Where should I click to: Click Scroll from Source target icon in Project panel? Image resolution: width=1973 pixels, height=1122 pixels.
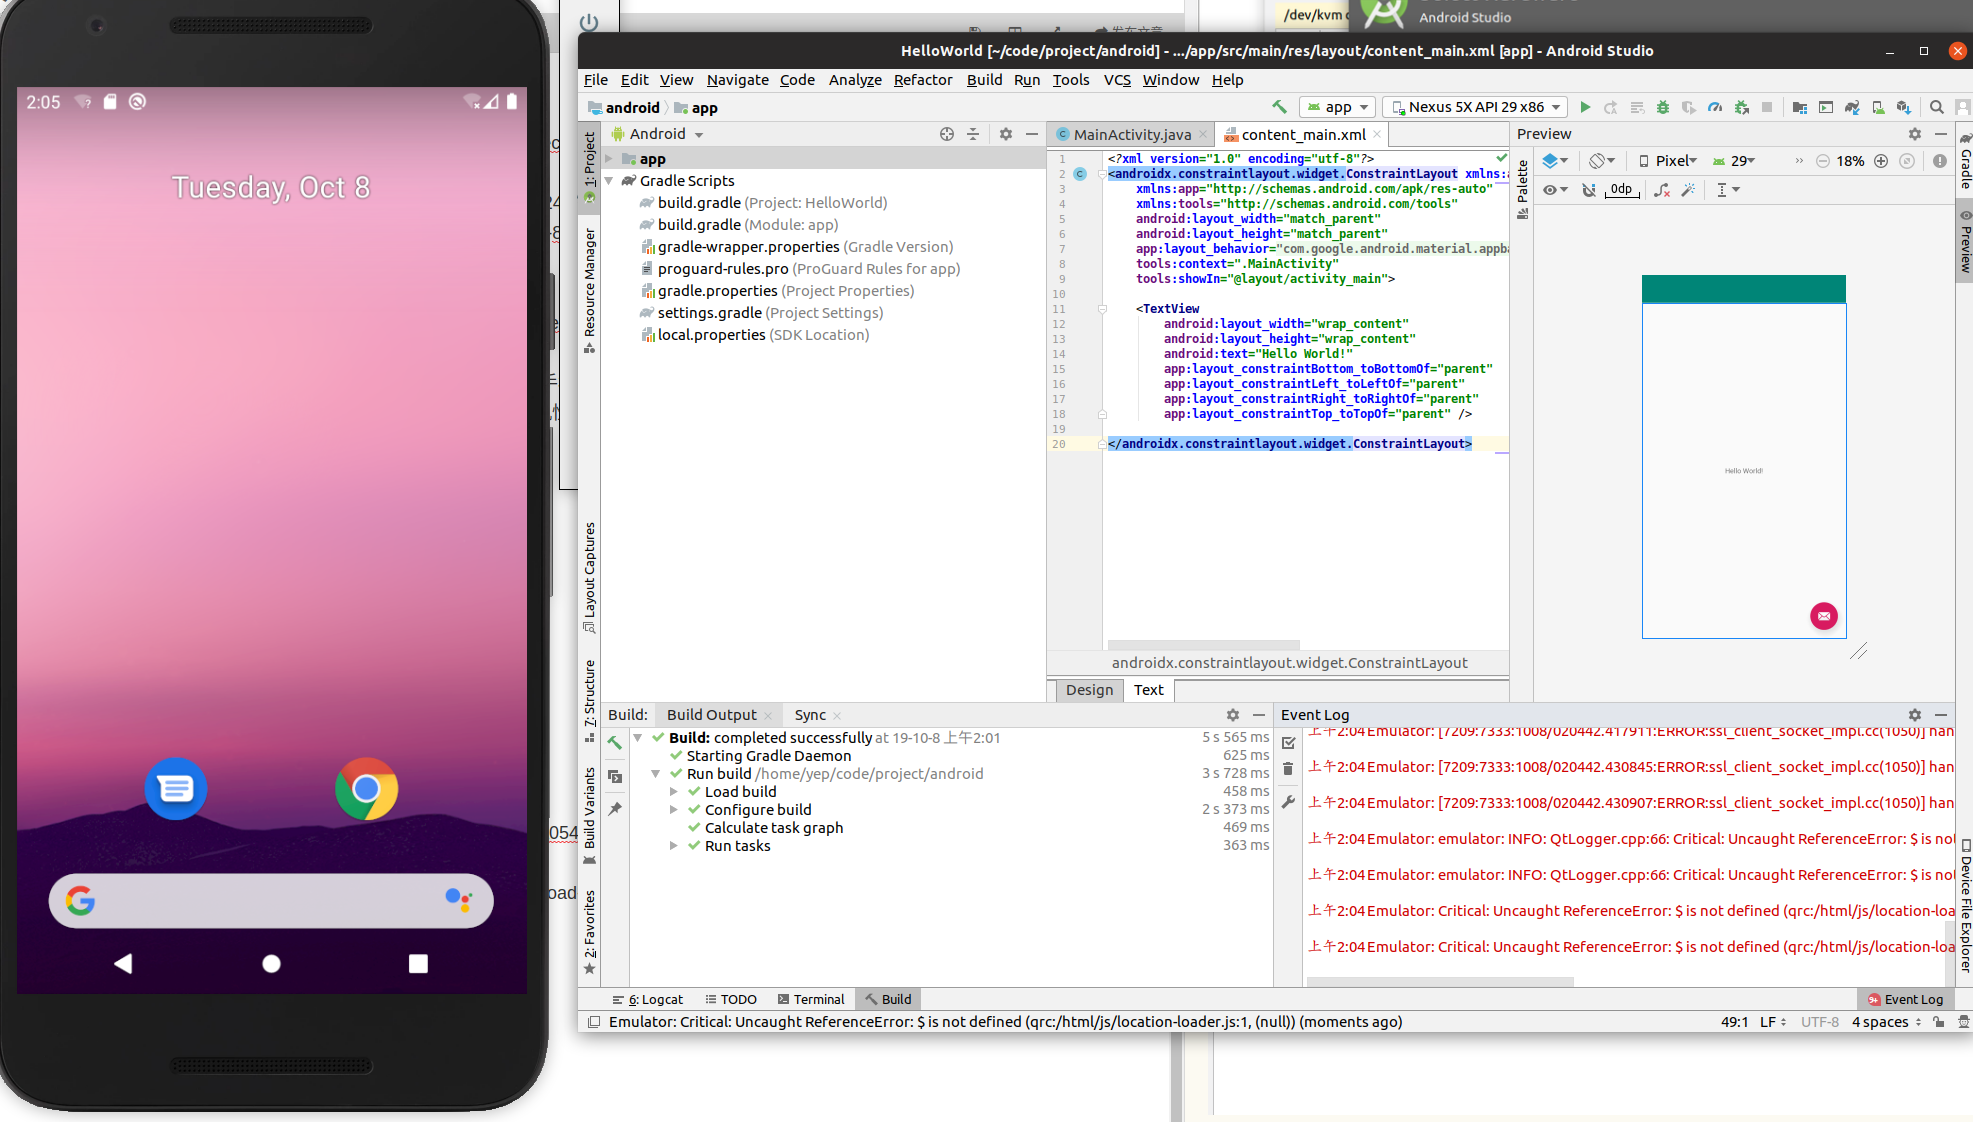(x=947, y=134)
